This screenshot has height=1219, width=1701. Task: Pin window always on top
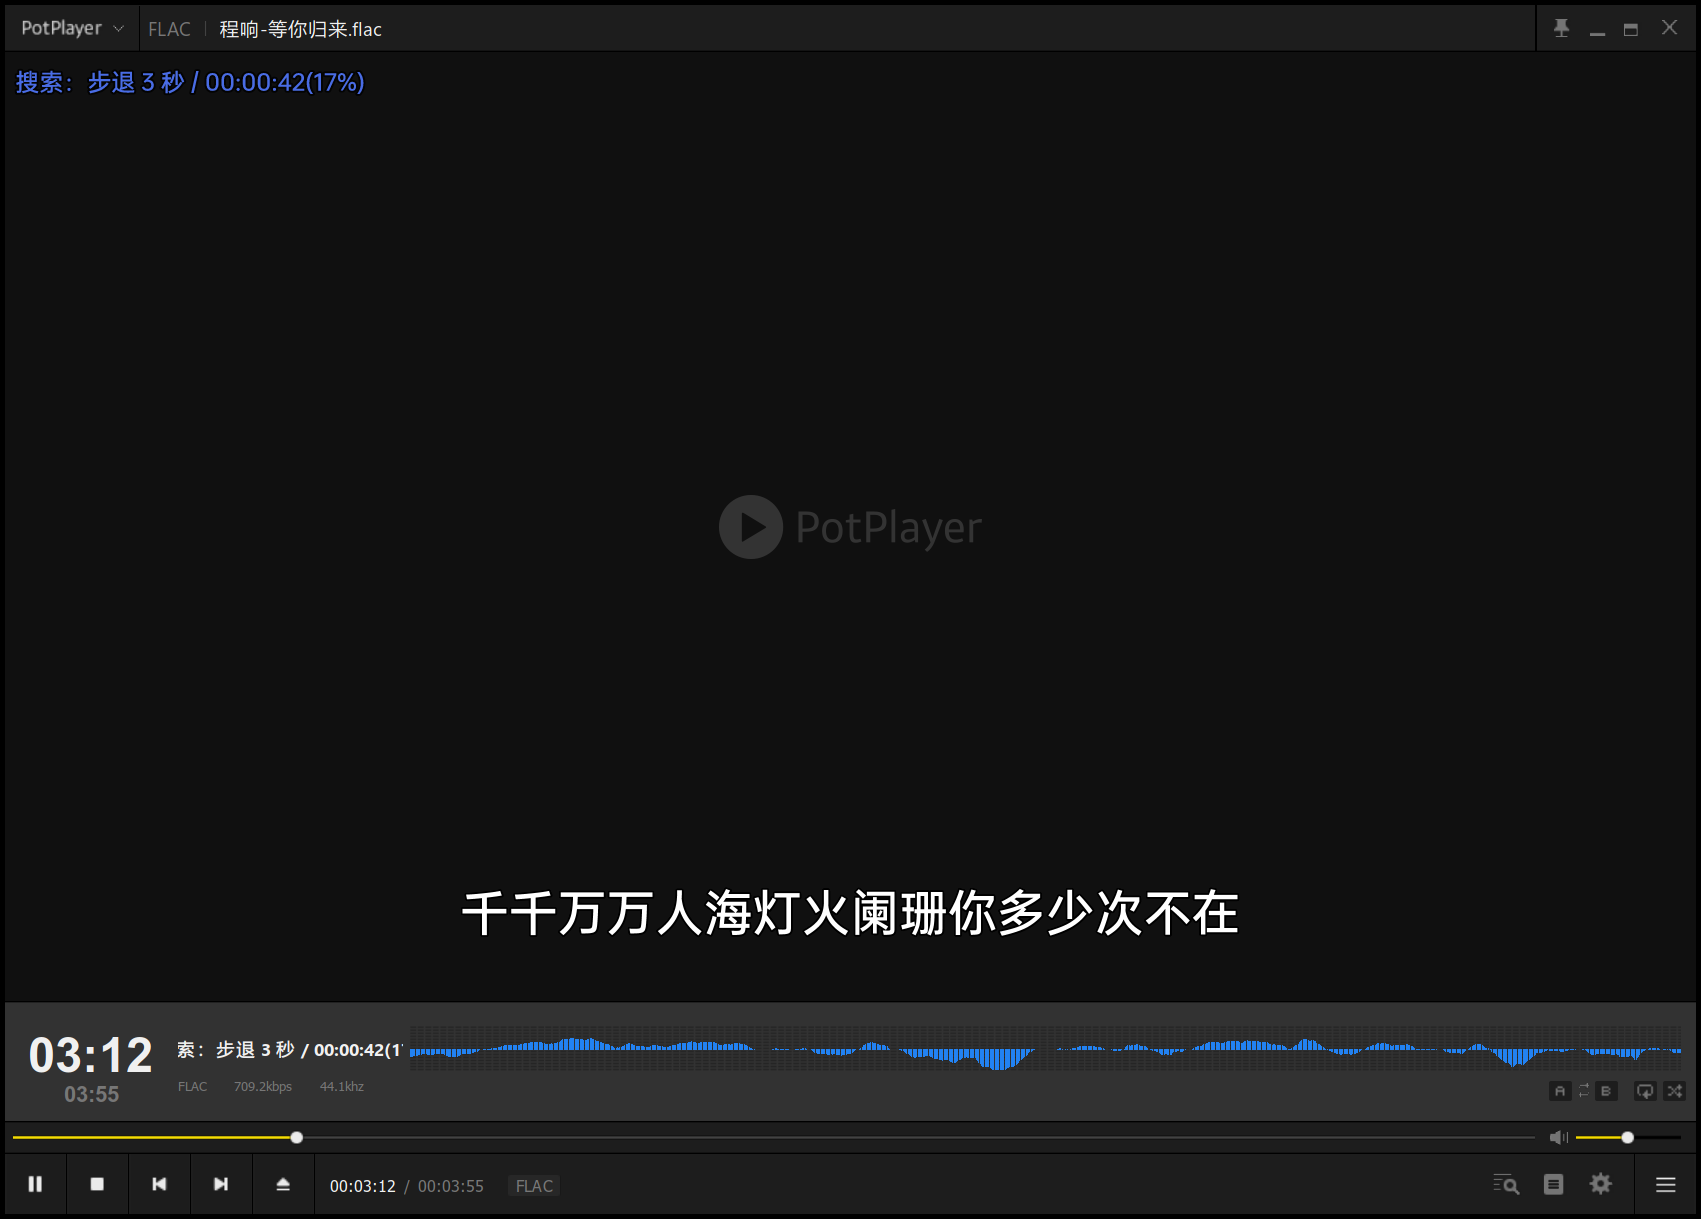1561,28
